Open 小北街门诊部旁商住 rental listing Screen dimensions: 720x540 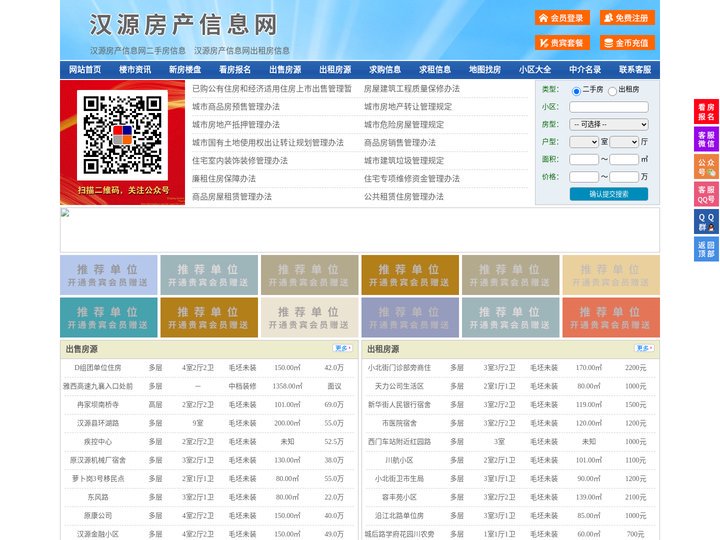coord(399,368)
